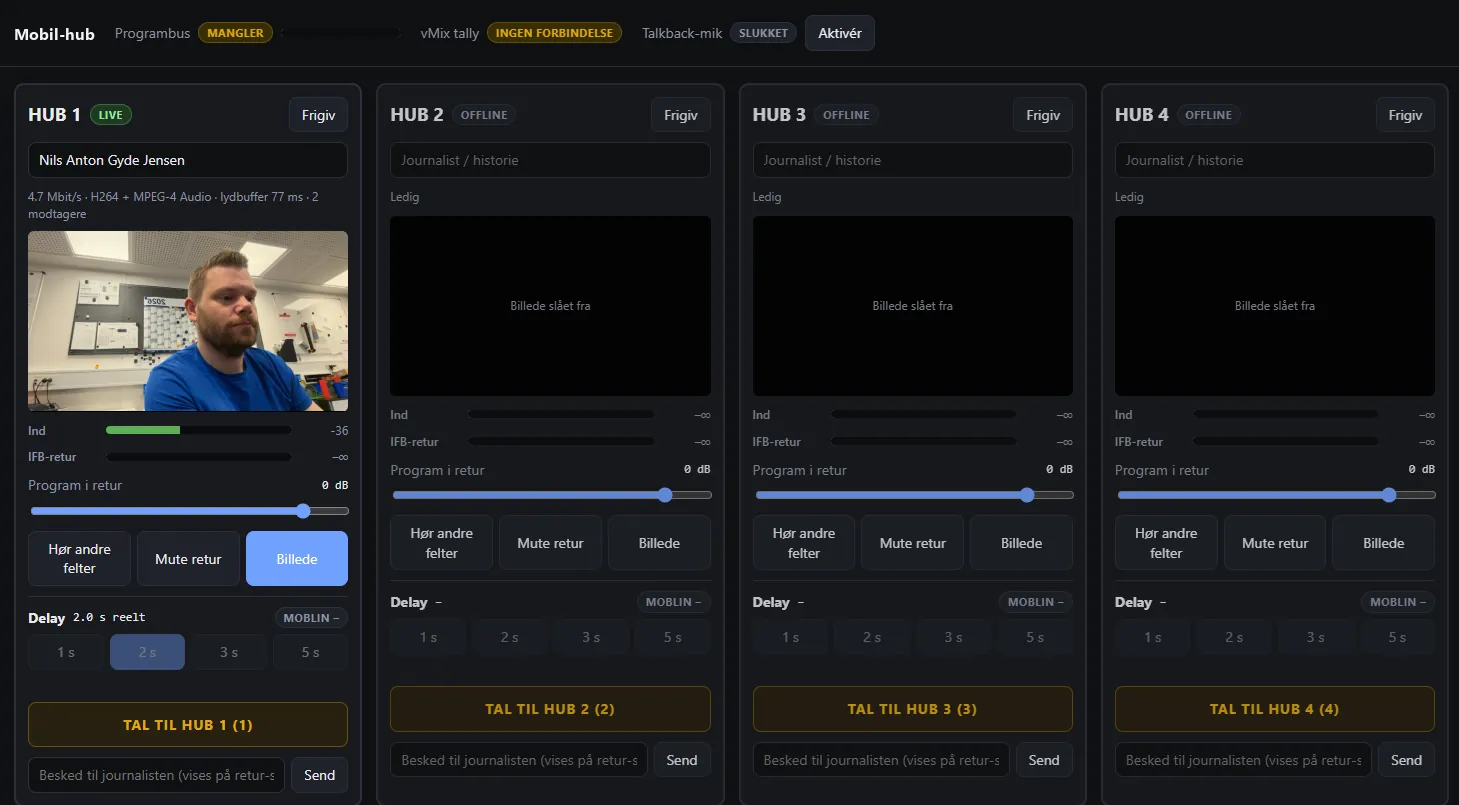Click the Aktivér talkback-mik button
The image size is (1459, 805).
[840, 33]
